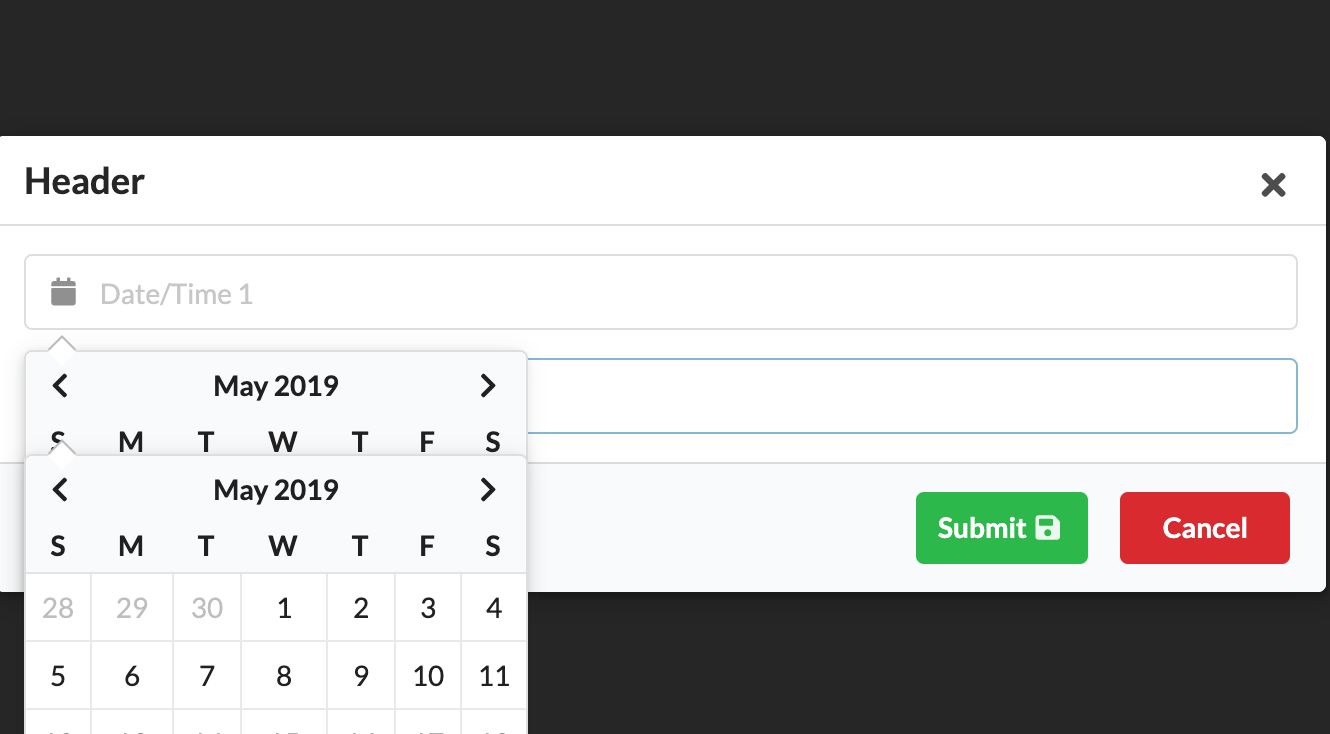The height and width of the screenshot is (734, 1330).
Task: Go to next month on the top calendar
Action: [x=488, y=385]
